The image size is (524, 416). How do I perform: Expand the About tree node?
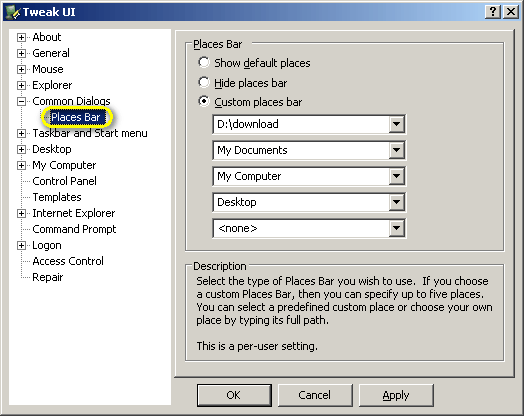point(21,37)
